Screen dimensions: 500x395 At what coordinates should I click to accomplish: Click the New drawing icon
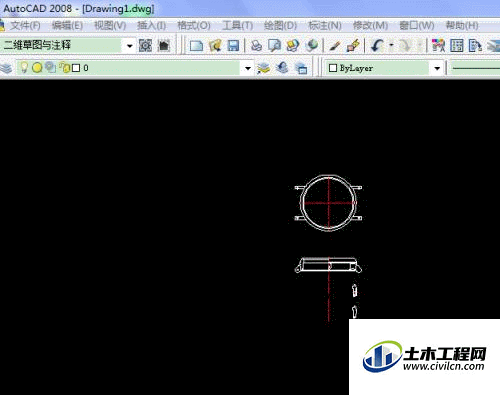tap(196, 45)
